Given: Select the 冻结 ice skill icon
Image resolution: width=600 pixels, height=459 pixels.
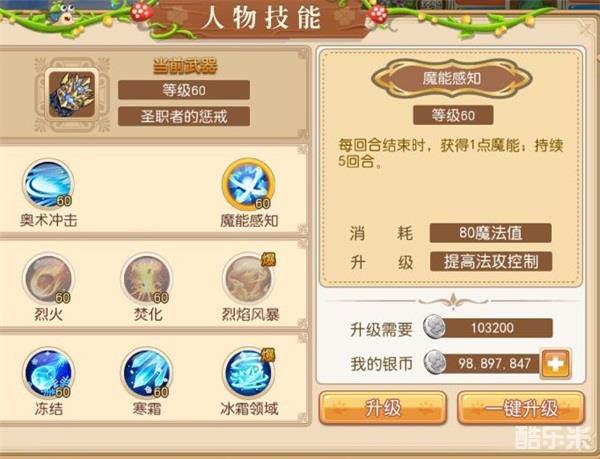Looking at the screenshot, I should click(x=48, y=373).
